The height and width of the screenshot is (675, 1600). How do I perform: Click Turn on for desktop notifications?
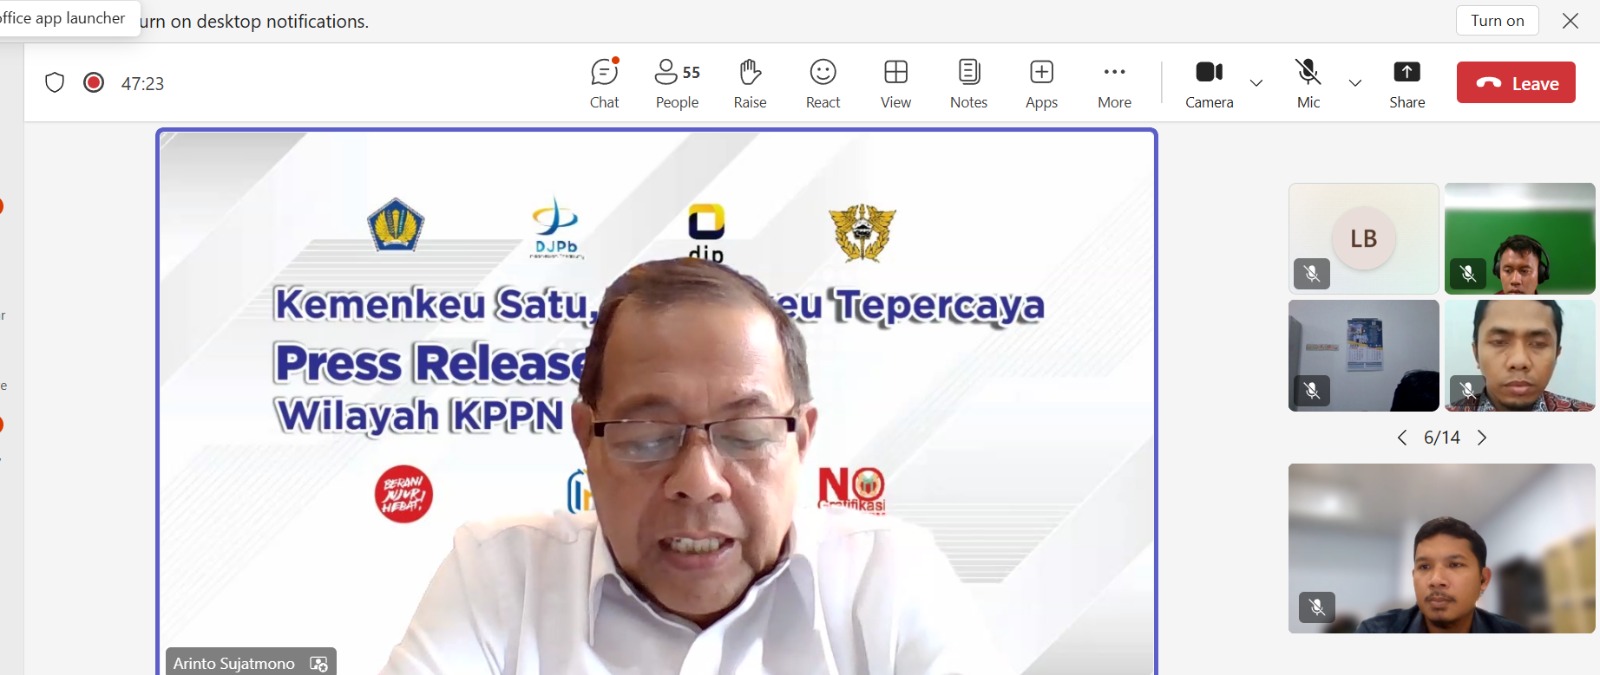[1497, 20]
